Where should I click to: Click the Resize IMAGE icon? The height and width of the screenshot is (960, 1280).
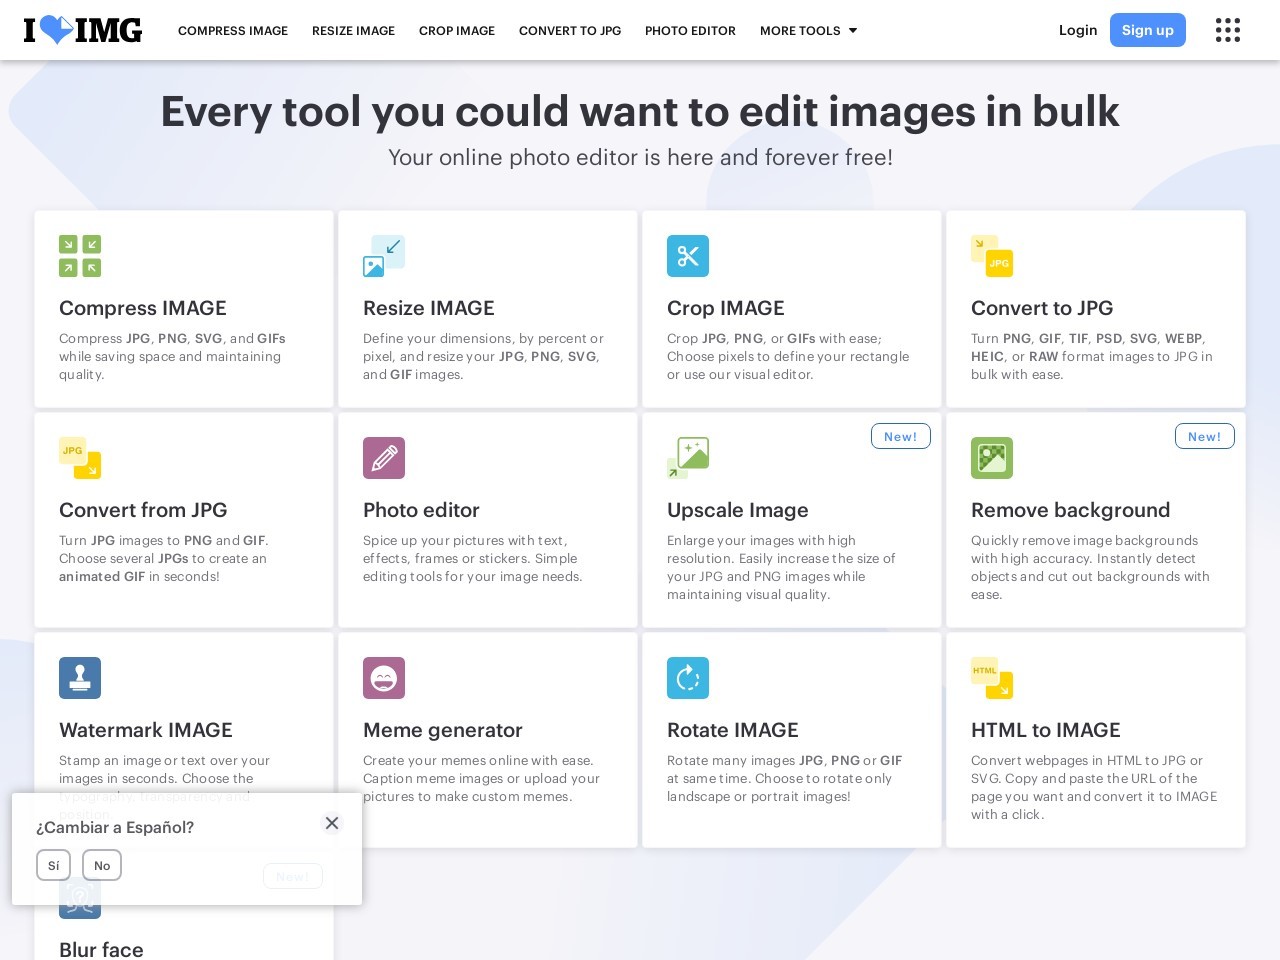point(384,256)
